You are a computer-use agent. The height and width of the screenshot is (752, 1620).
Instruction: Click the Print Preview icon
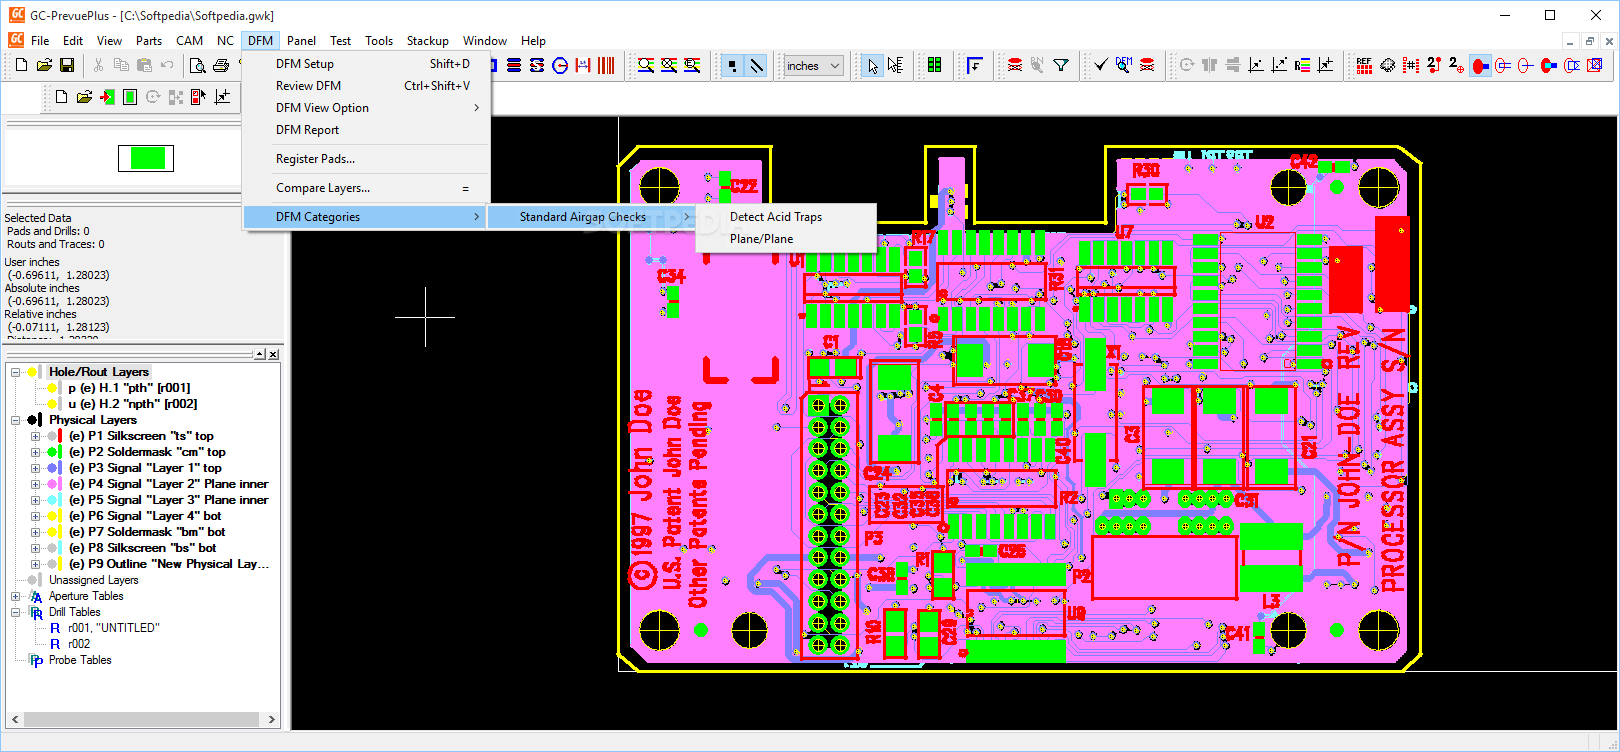coord(198,65)
